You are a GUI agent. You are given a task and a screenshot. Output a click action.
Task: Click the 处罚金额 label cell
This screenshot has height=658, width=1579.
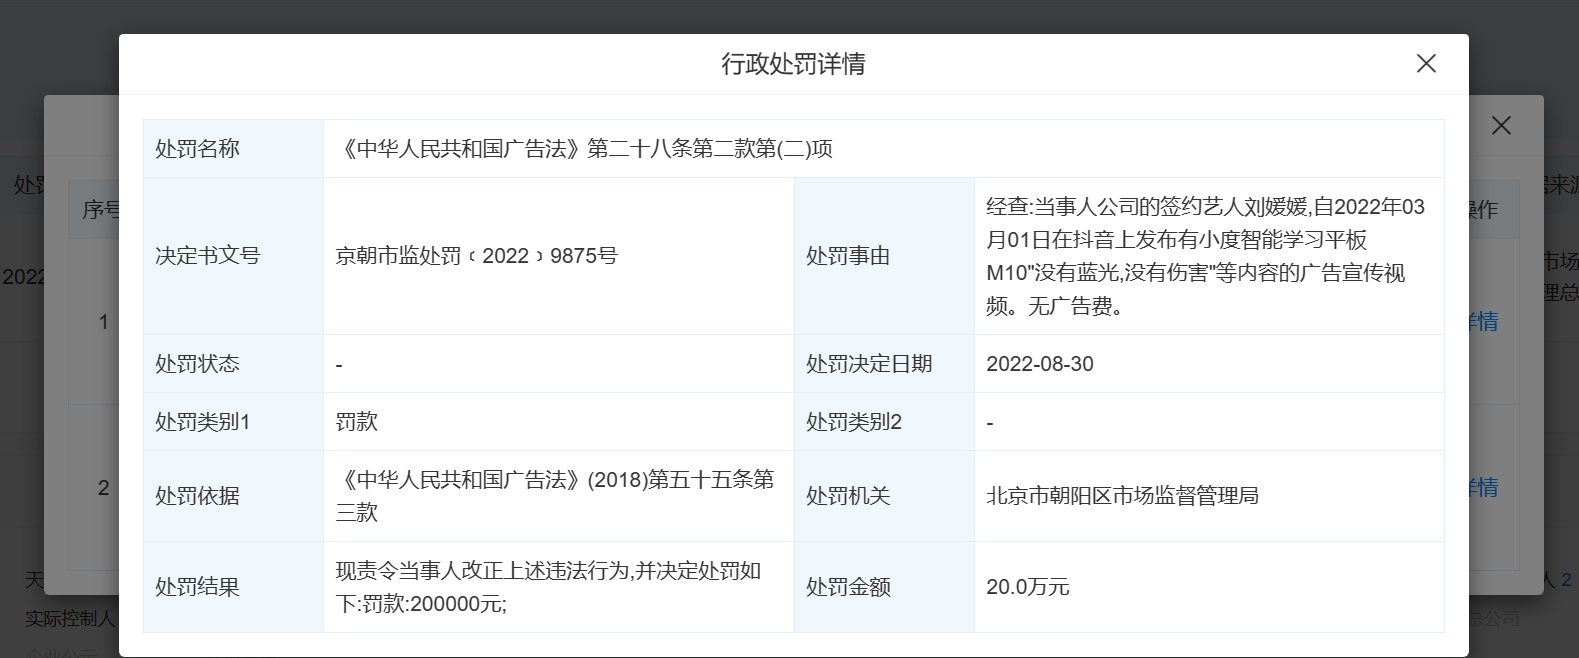click(848, 587)
